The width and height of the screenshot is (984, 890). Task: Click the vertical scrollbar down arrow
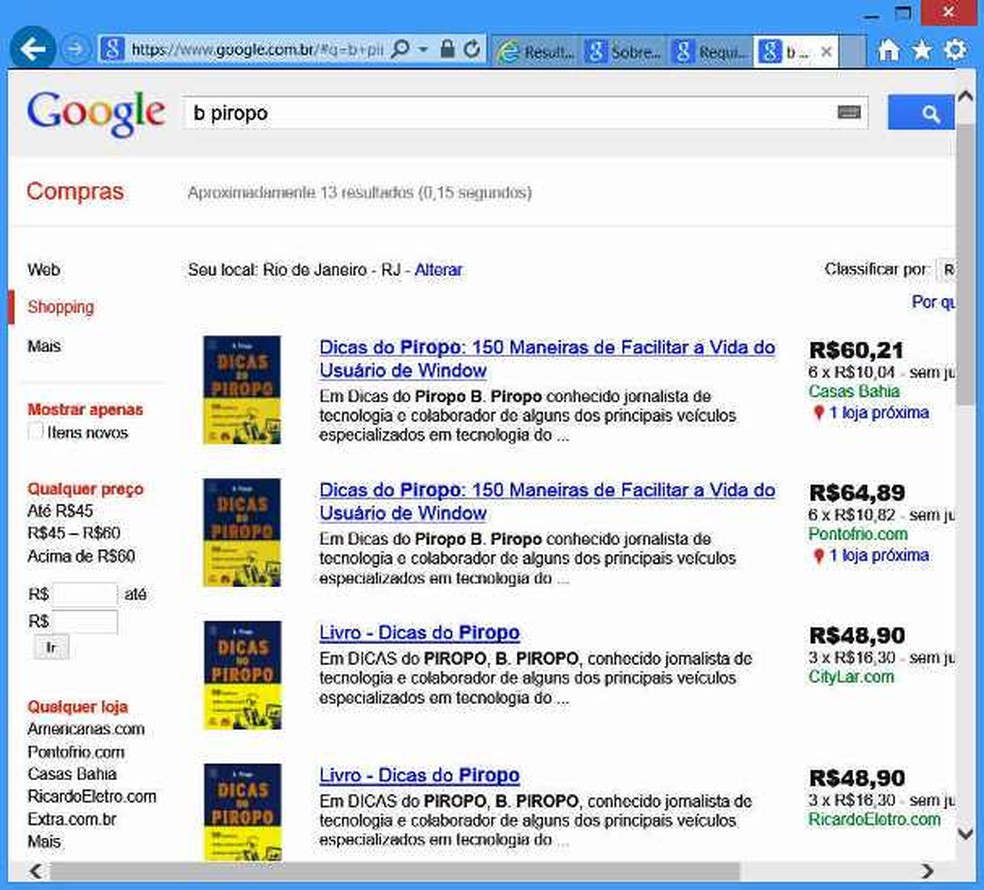pos(965,834)
